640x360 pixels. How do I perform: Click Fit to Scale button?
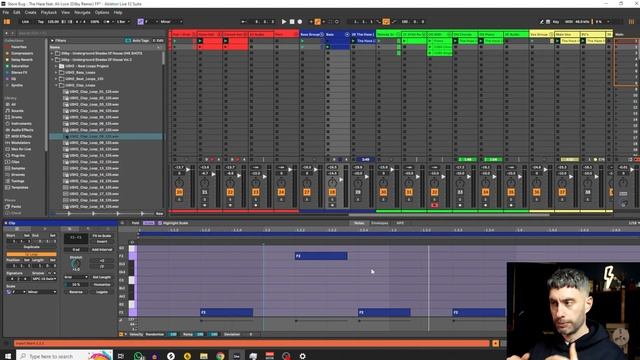coord(102,236)
